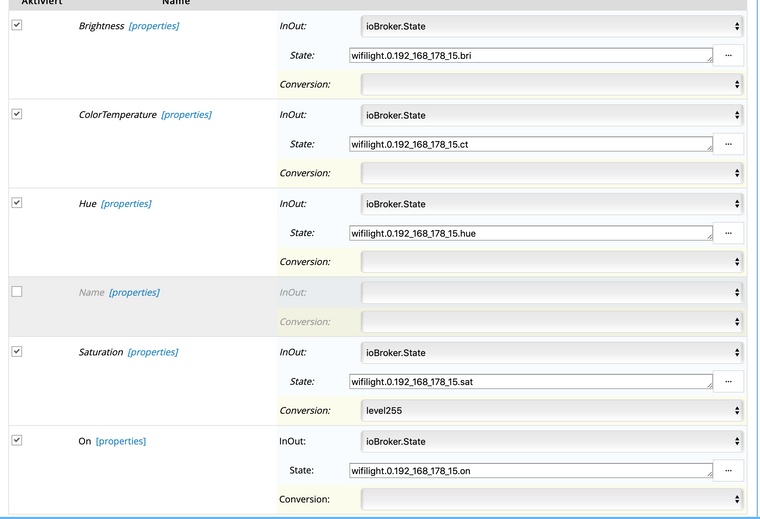Uncheck the ColorTemperature activation checkbox

[x=17, y=114]
